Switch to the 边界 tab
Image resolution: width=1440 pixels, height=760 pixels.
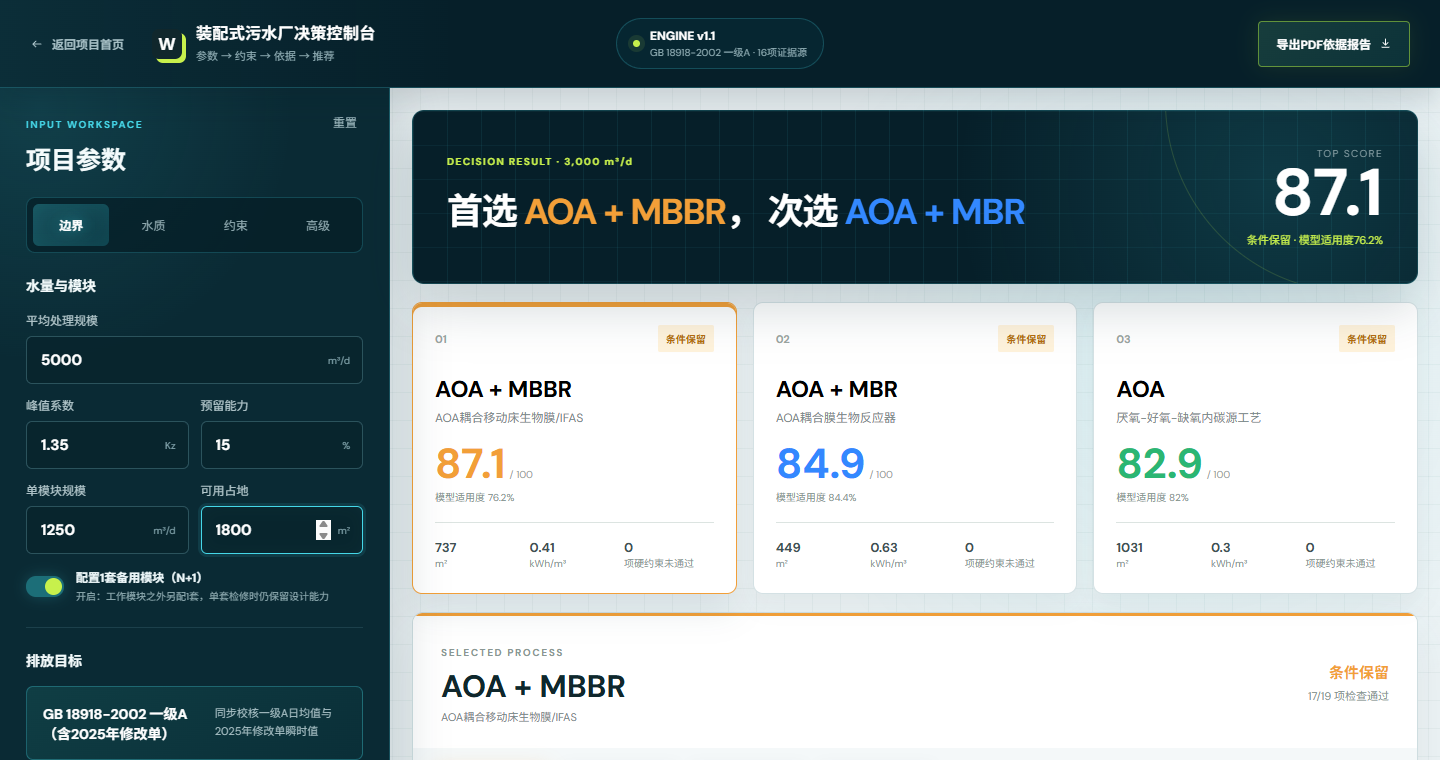71,226
